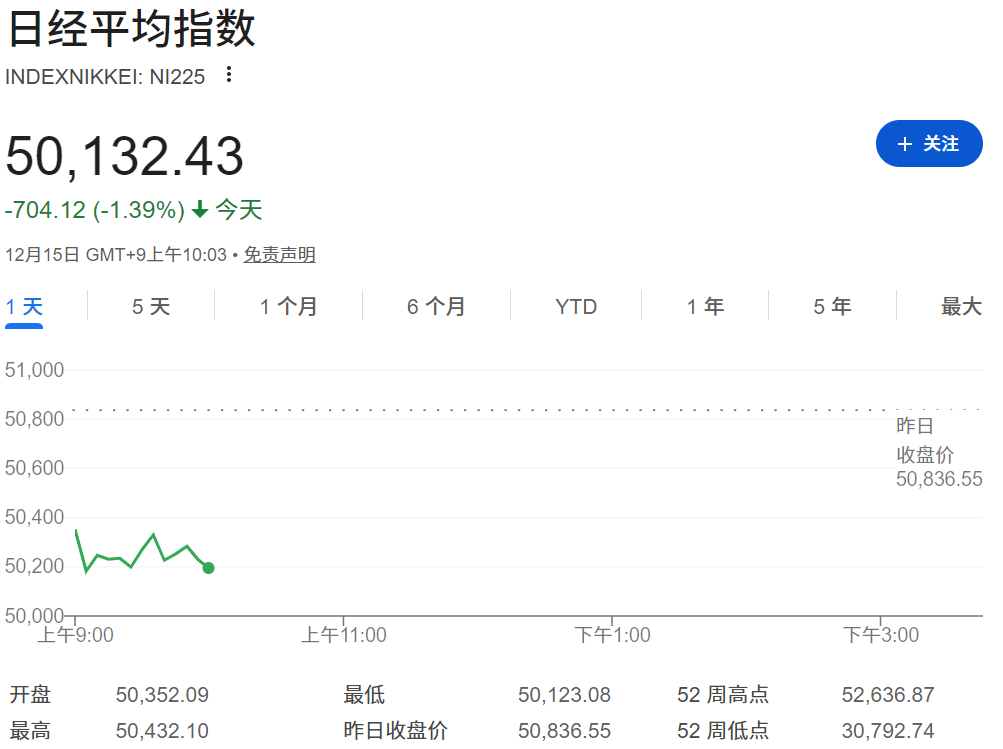Viewport: 1003px width, 749px height.
Task: Switch to the 5年 history view
Action: (x=831, y=307)
